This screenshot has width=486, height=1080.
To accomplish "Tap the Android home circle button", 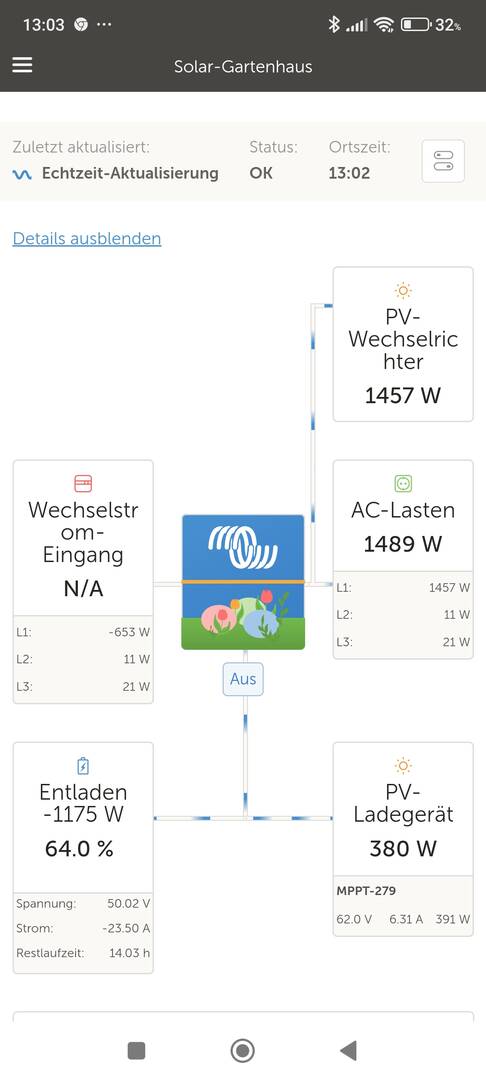I will [x=242, y=1050].
